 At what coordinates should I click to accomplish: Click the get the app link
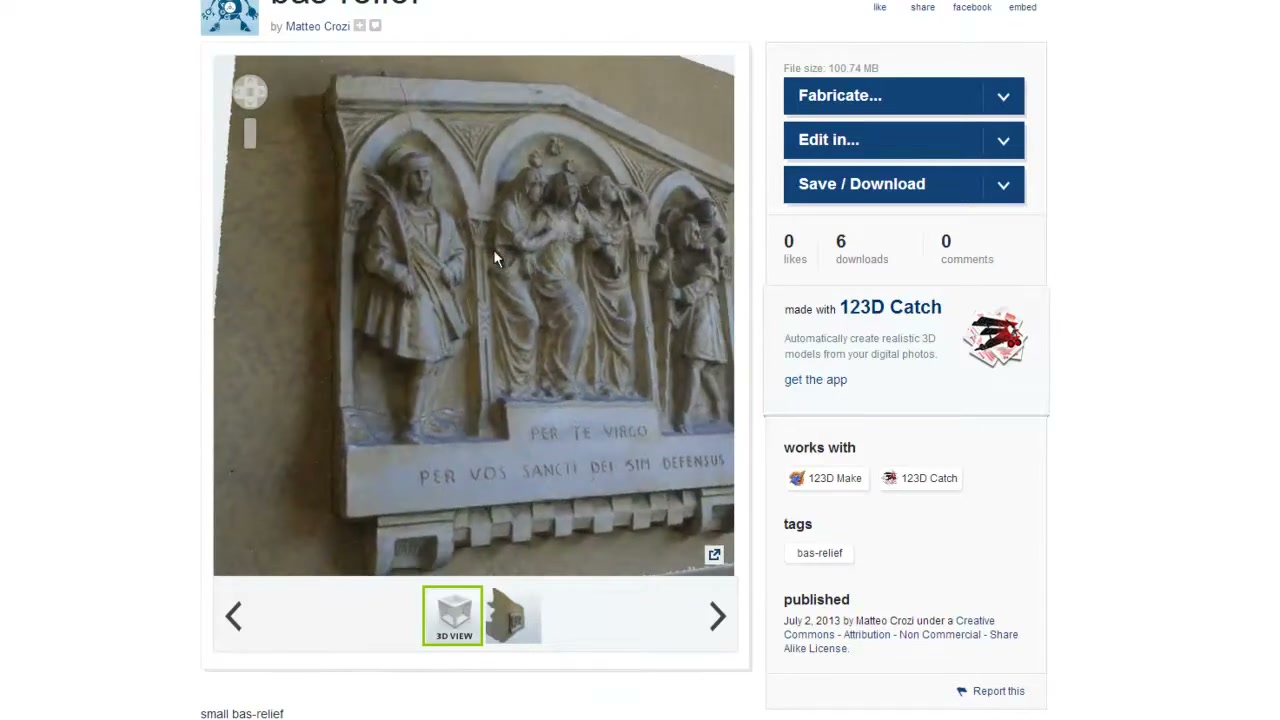pos(815,380)
